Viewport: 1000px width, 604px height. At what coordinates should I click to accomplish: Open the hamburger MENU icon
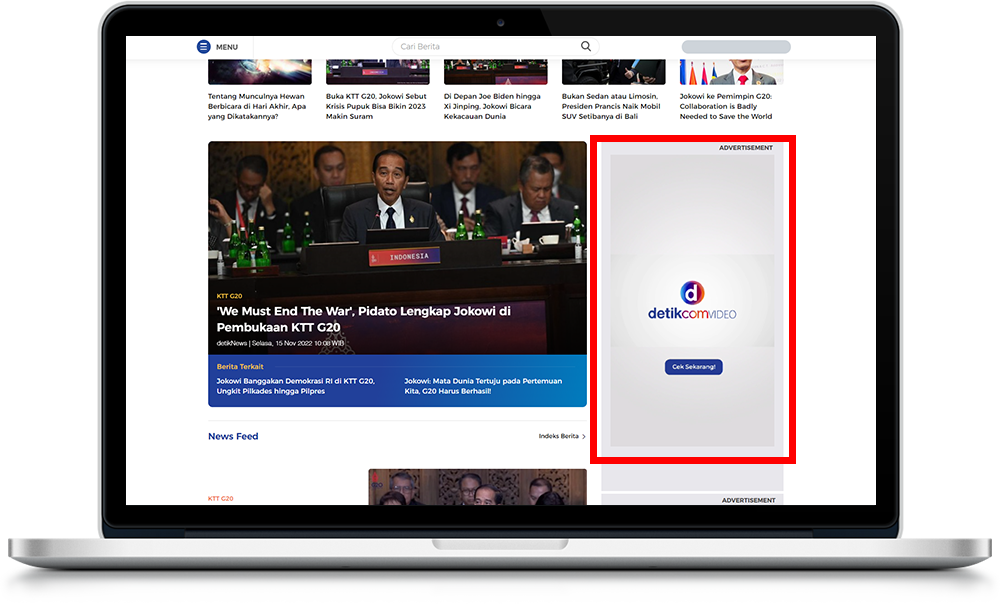(x=204, y=47)
